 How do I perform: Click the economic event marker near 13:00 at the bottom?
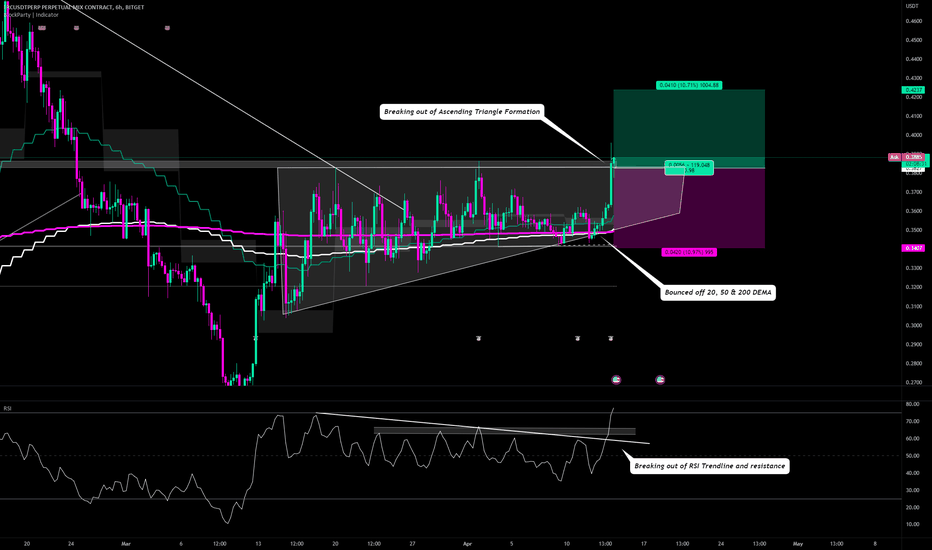click(616, 379)
